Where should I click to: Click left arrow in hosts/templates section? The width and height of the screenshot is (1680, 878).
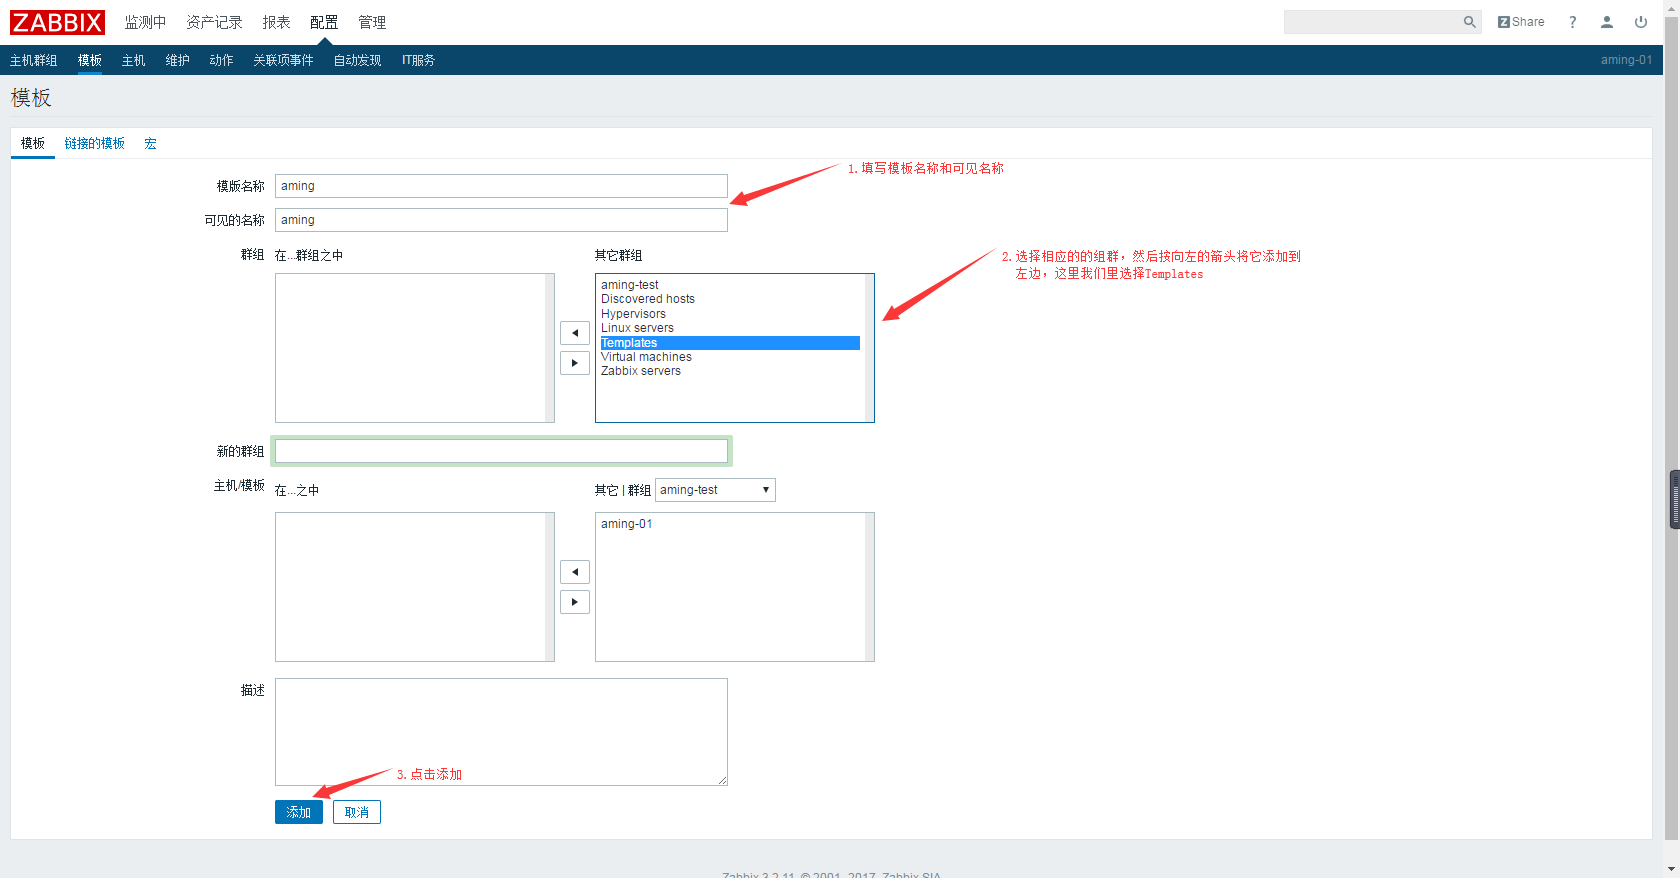coord(575,572)
